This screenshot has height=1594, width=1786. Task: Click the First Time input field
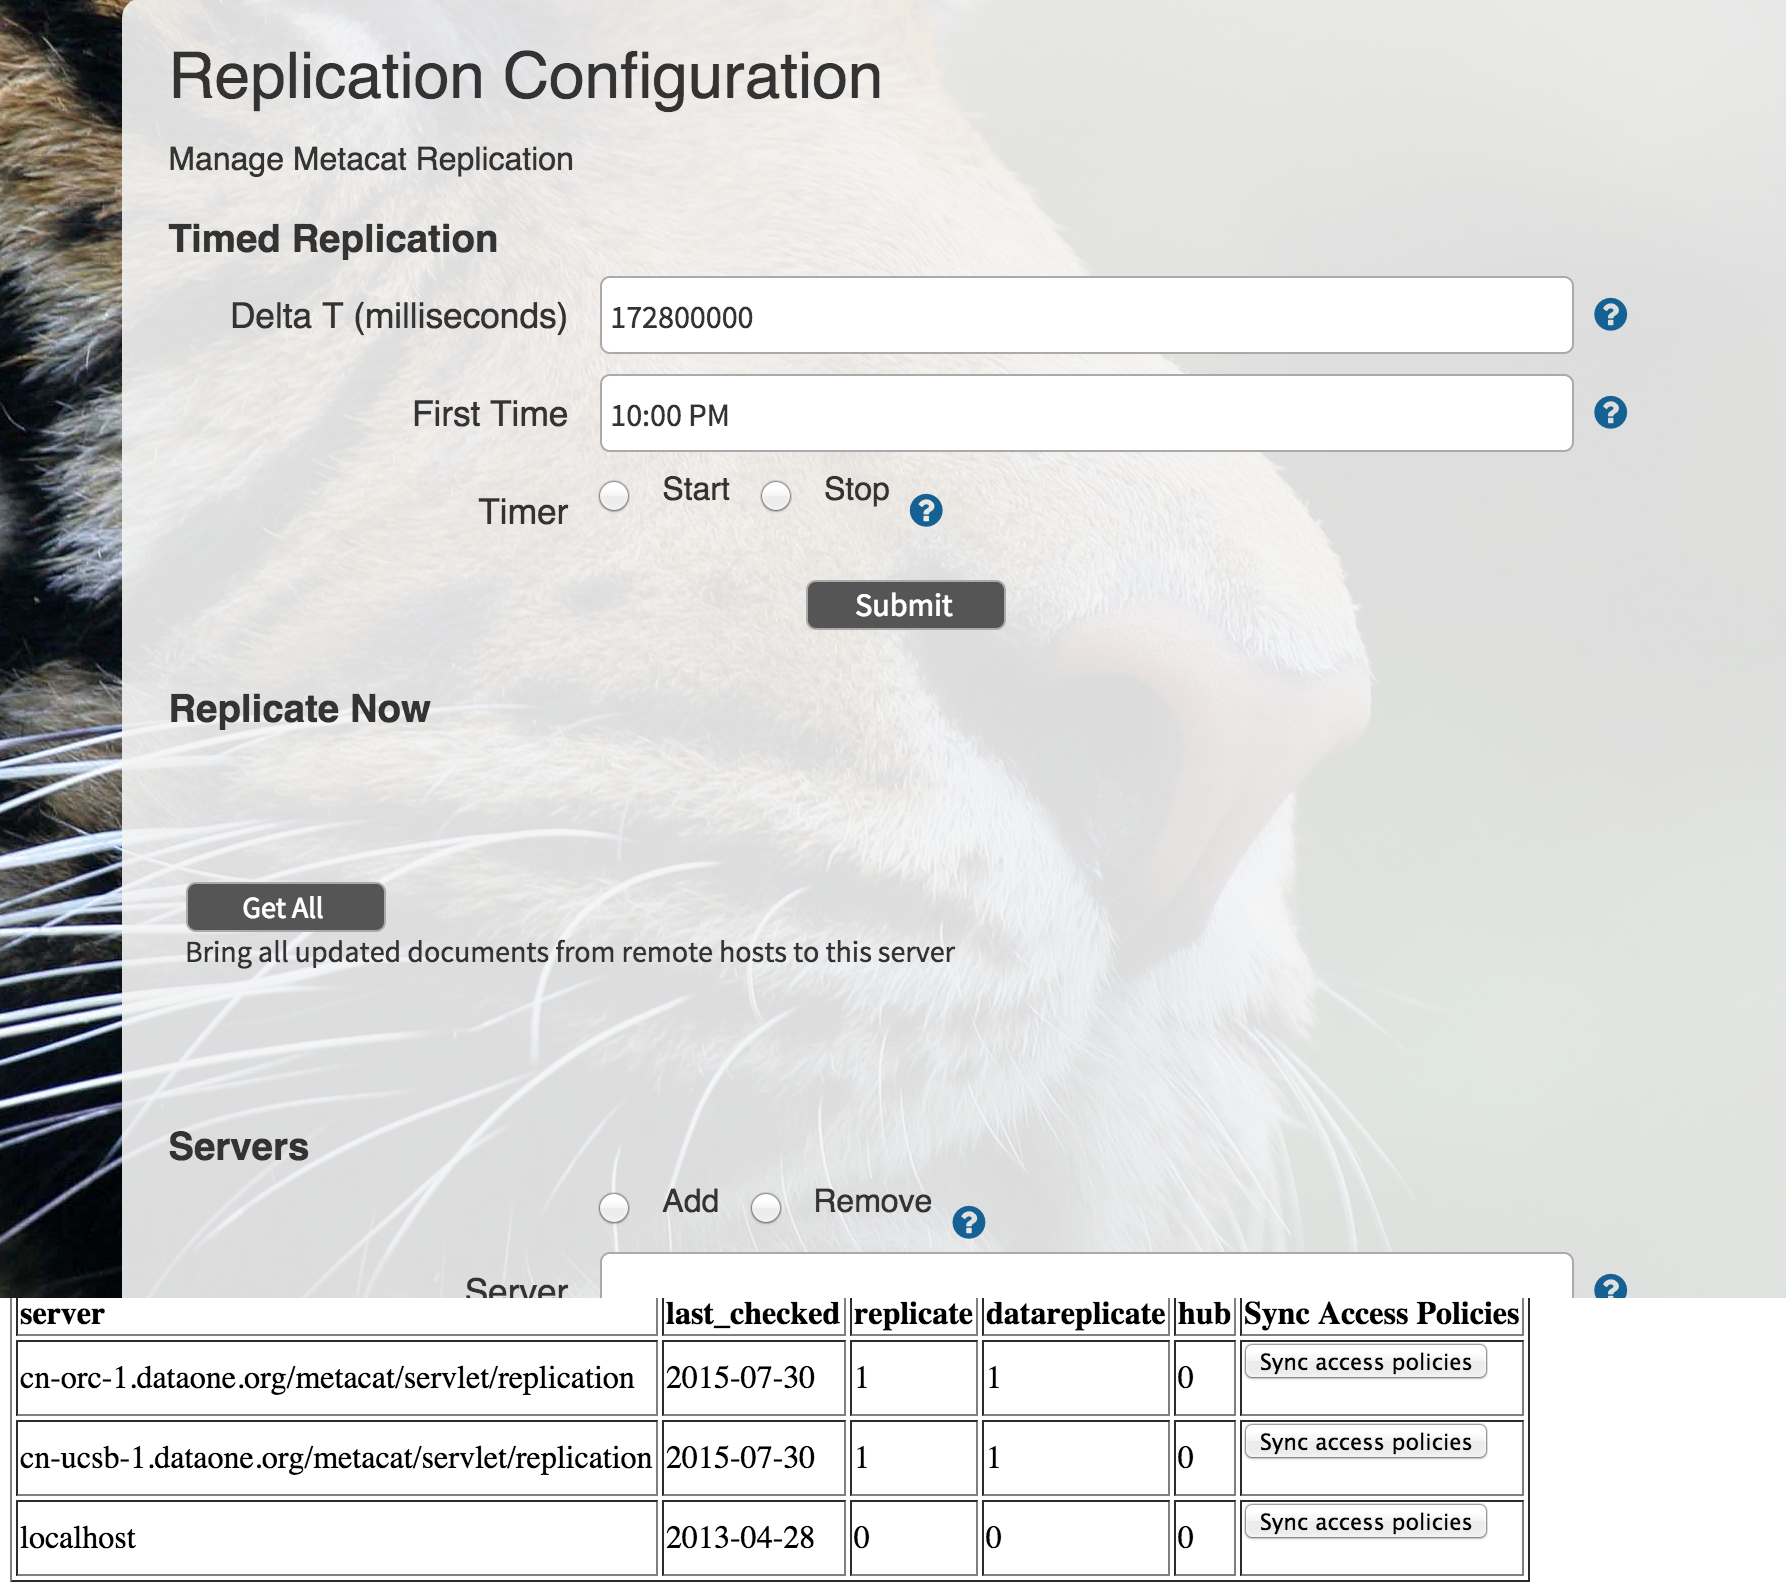click(1085, 414)
